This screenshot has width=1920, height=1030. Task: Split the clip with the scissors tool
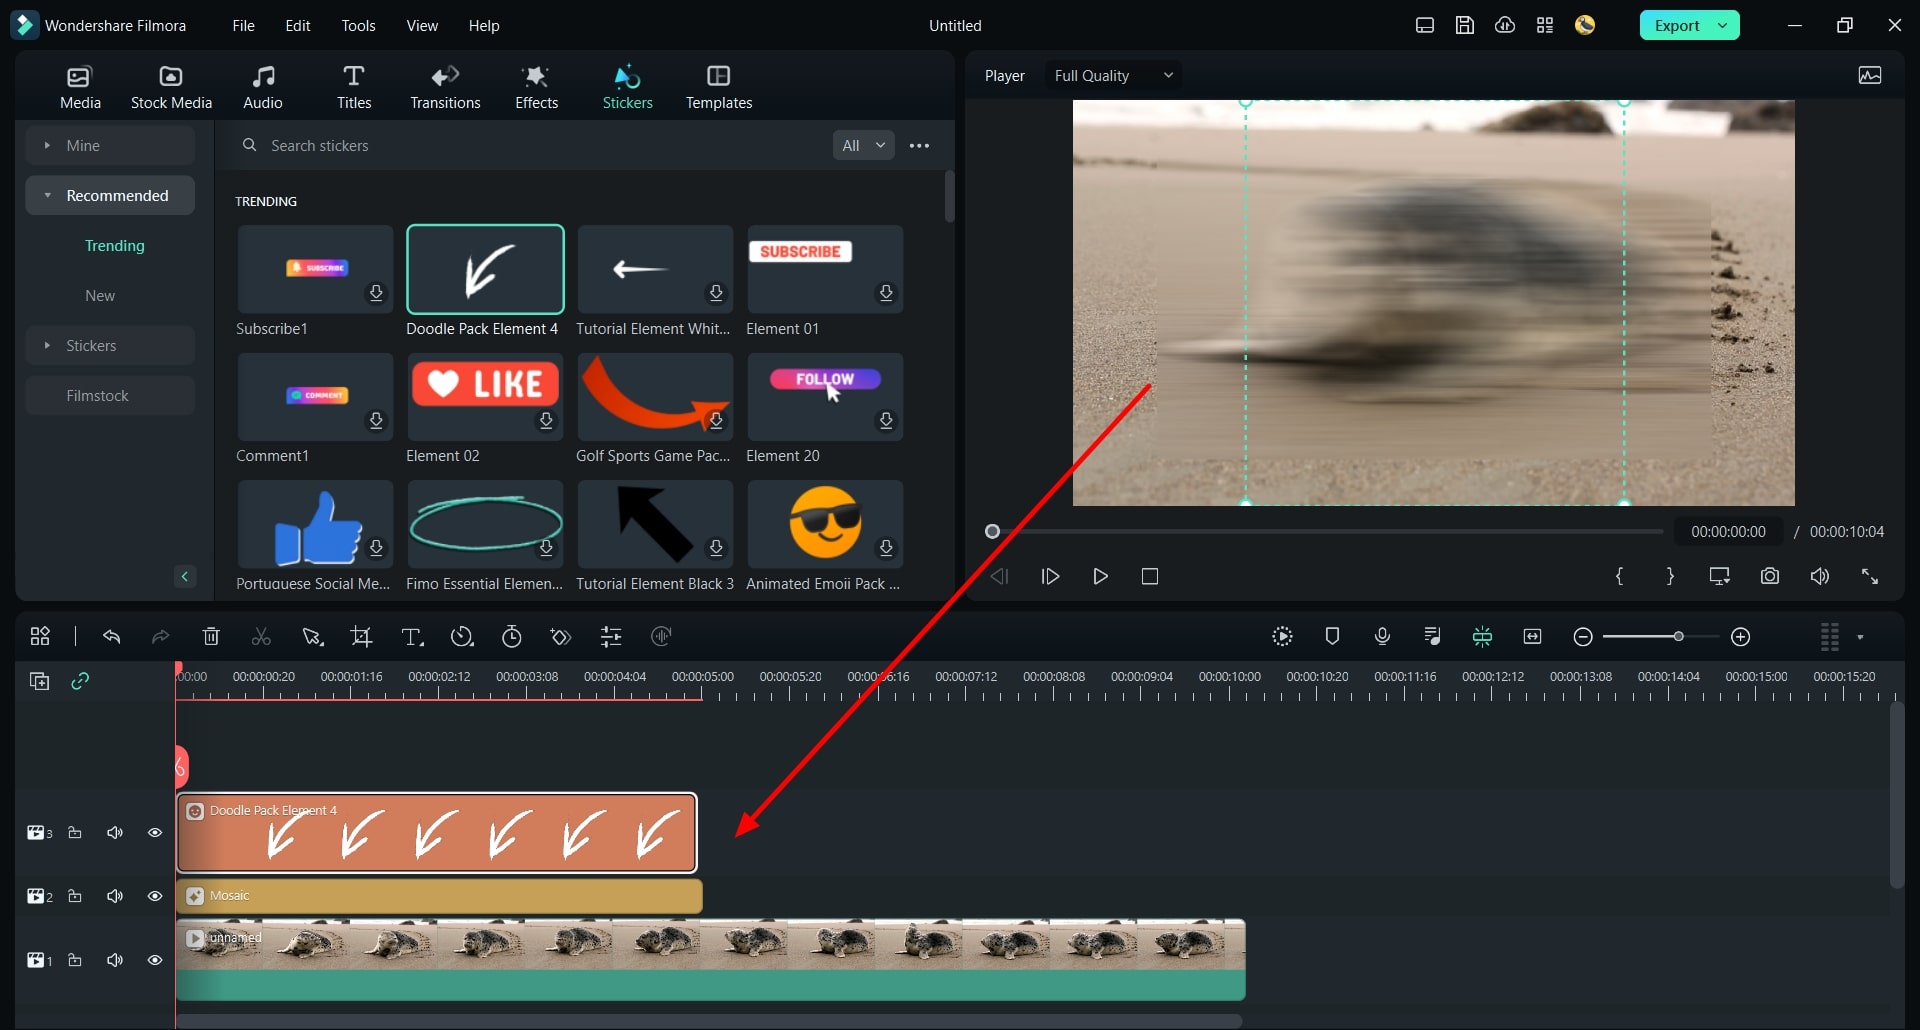(261, 636)
